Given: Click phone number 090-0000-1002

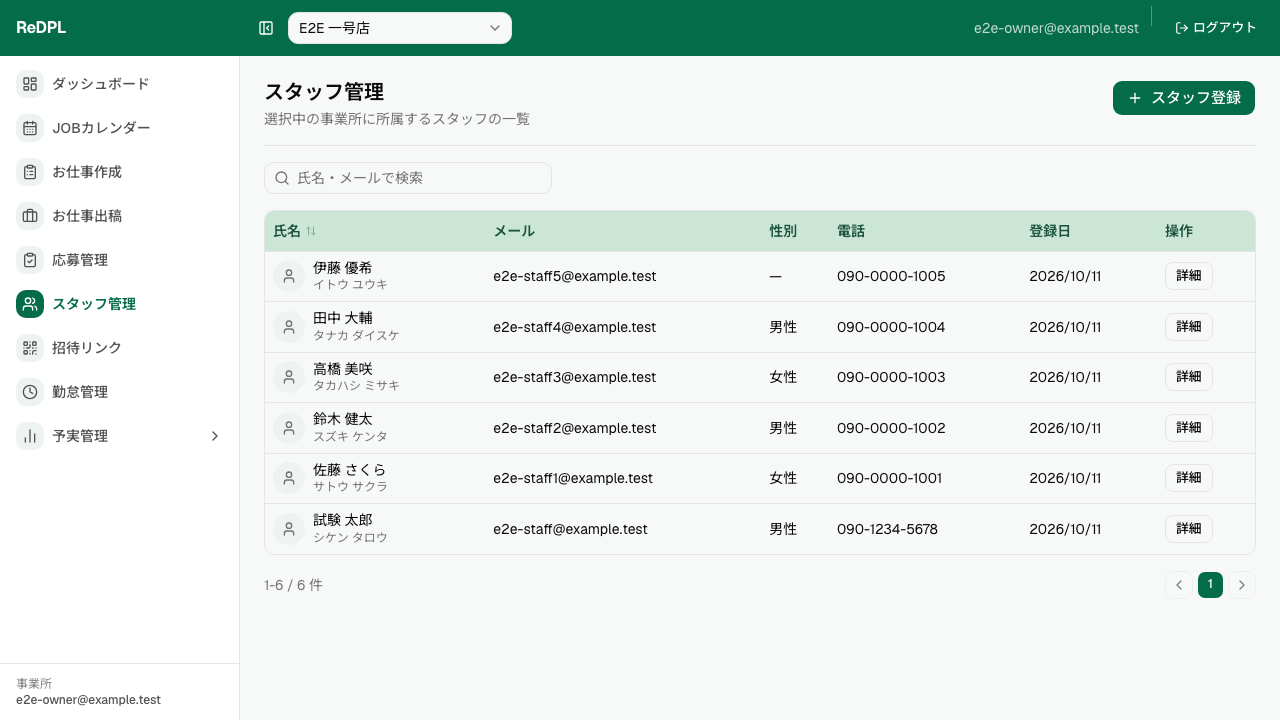Looking at the screenshot, I should [891, 428].
